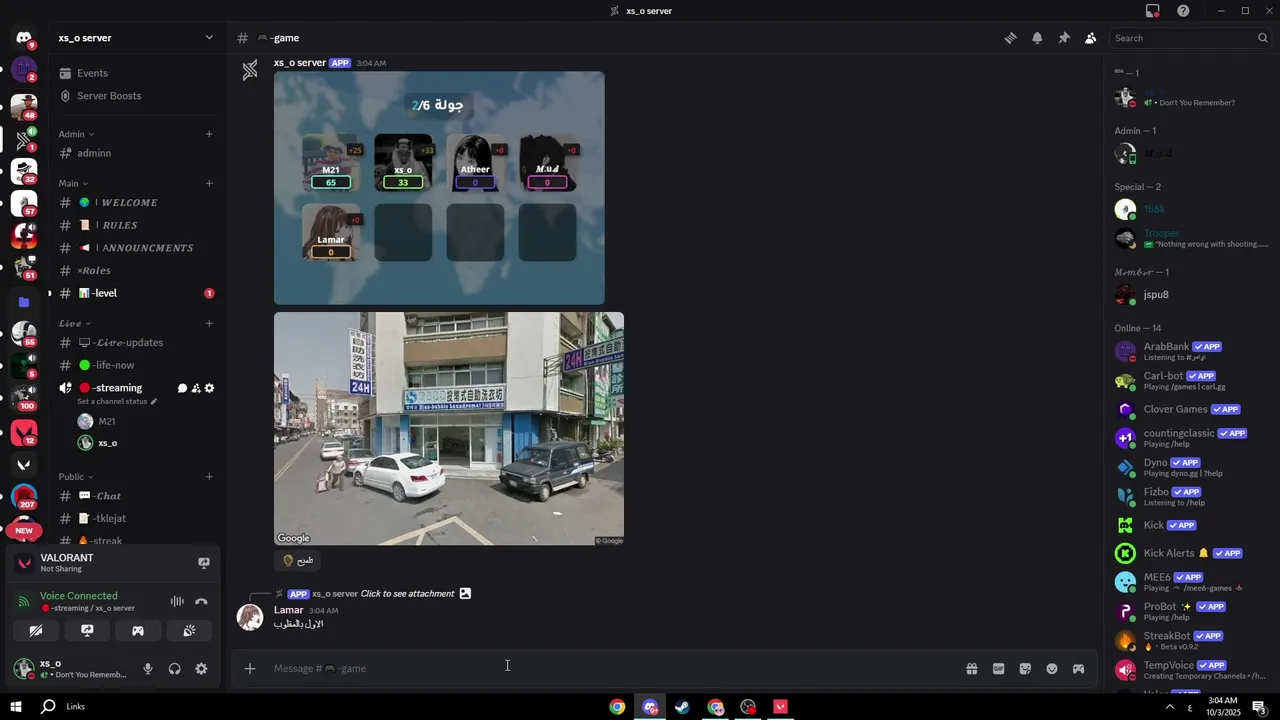Viewport: 1280px width, 720px height.
Task: Open the soundboard in voice panel
Action: (x=189, y=631)
